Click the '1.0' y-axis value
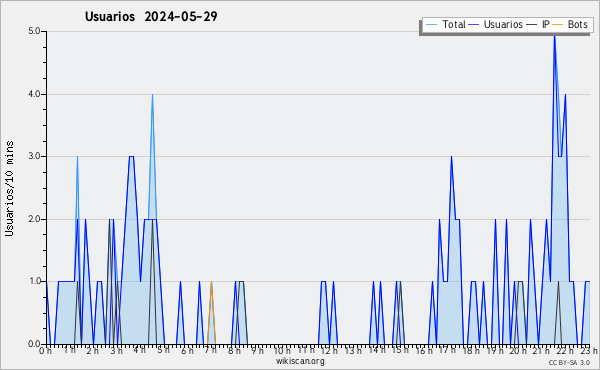Viewport: 600px width, 370px height. 34,281
